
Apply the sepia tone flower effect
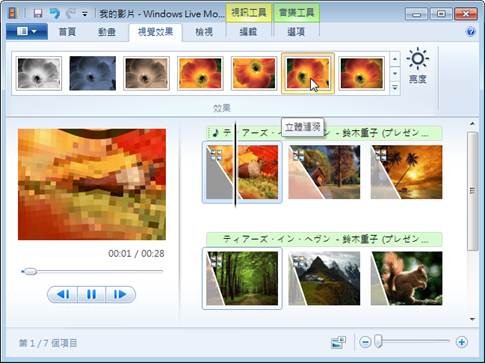click(146, 73)
